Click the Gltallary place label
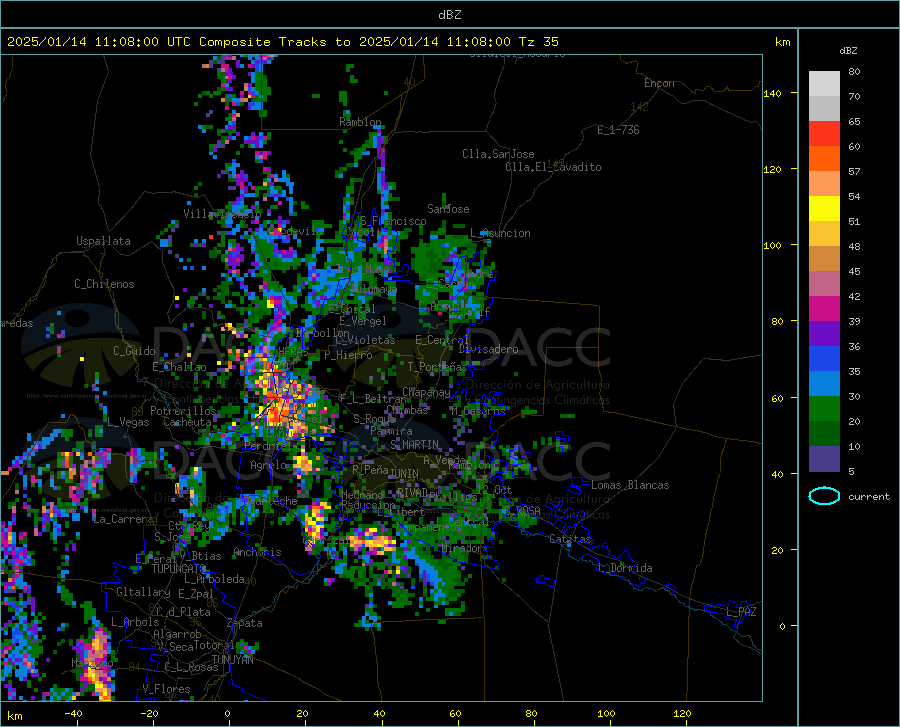Image resolution: width=900 pixels, height=727 pixels. [143, 592]
